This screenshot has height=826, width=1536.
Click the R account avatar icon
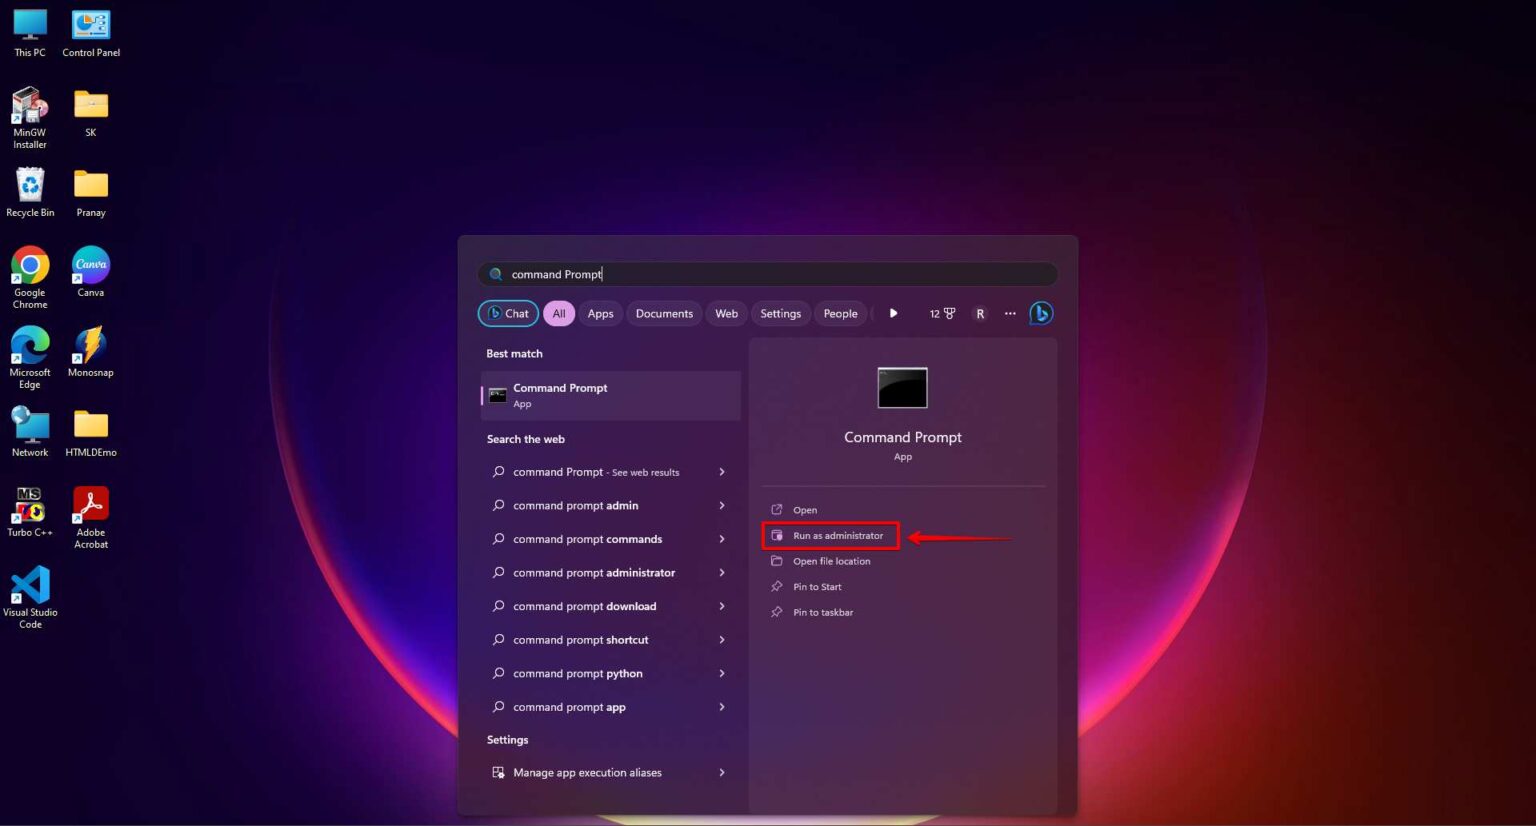[980, 313]
